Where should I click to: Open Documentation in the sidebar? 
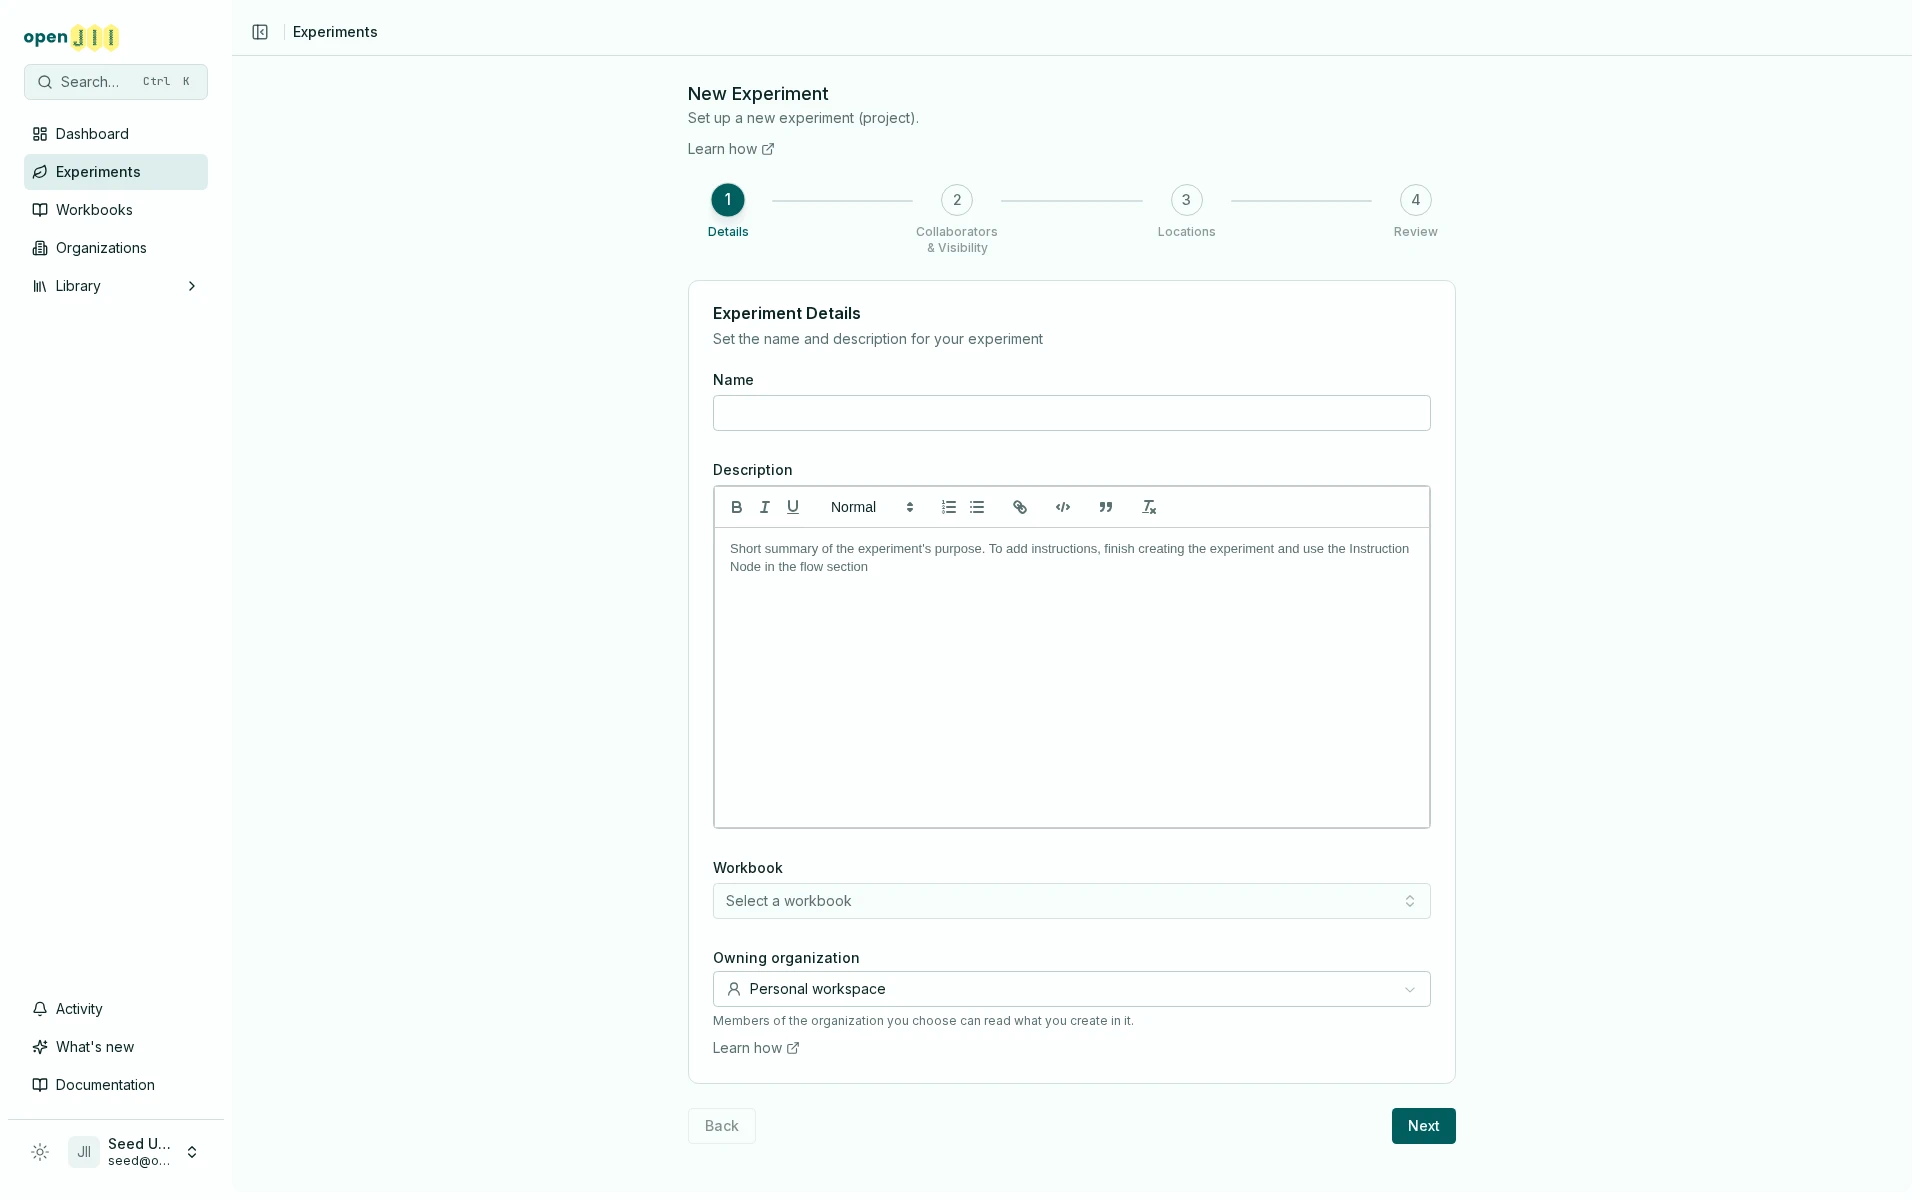point(116,1085)
